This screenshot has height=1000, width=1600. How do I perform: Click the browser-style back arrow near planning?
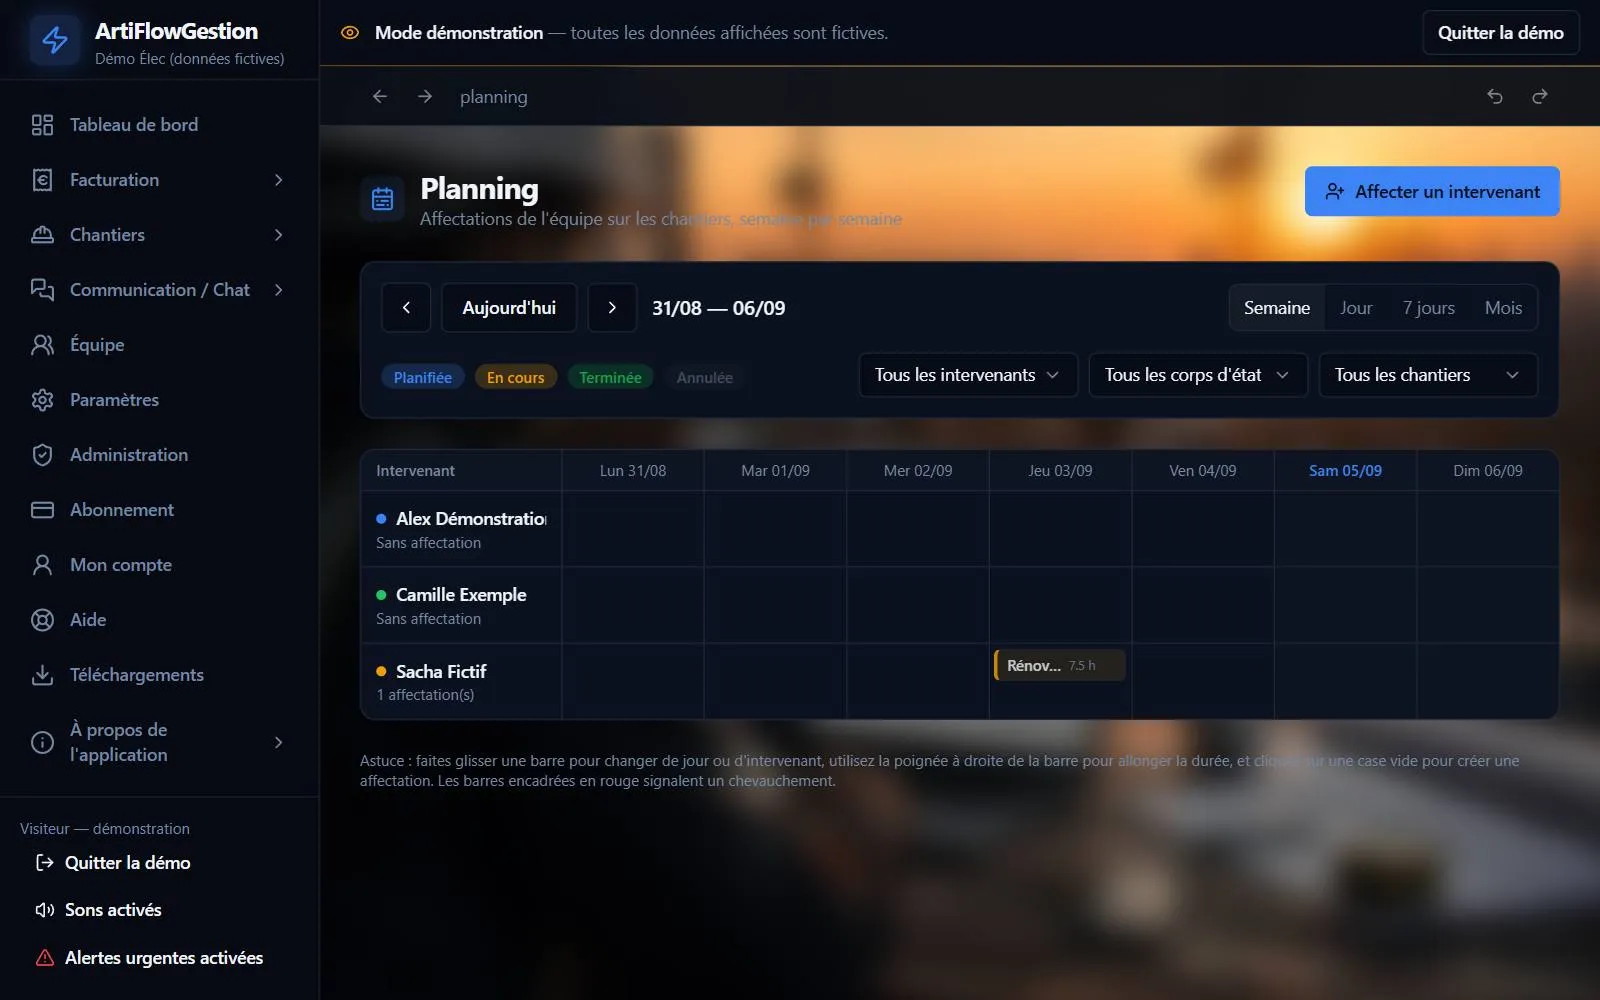pyautogui.click(x=380, y=96)
